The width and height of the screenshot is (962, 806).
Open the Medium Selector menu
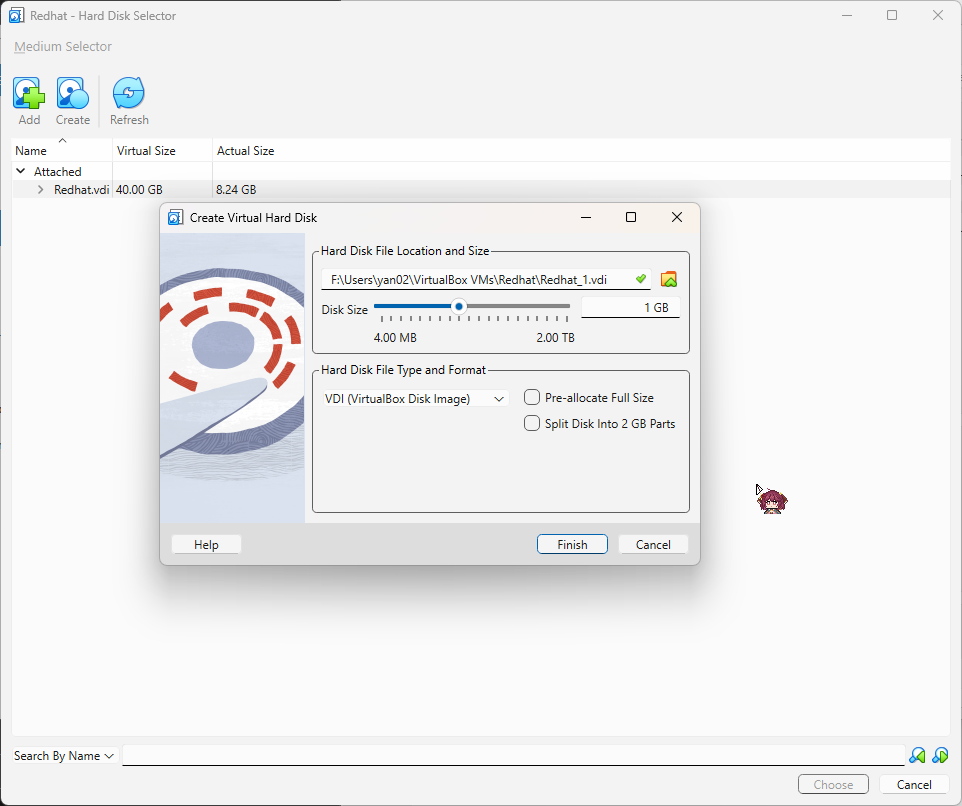[x=62, y=46]
